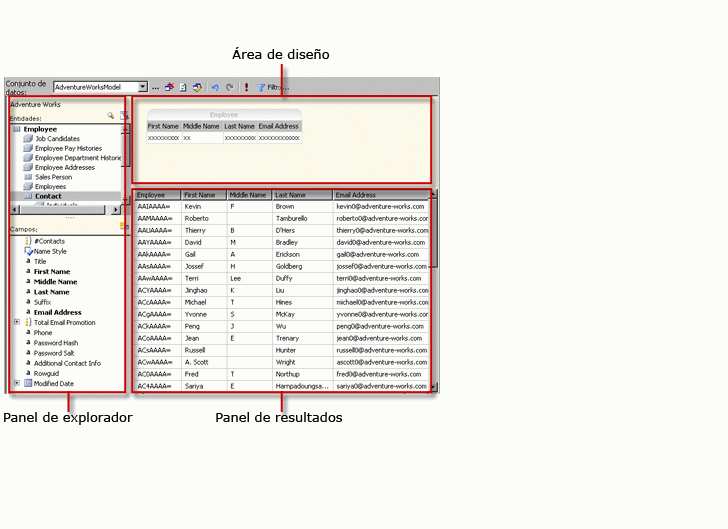The width and height of the screenshot is (728, 529).
Task: Click the query properties icon beside the undo arrow
Action: pyautogui.click(x=197, y=87)
